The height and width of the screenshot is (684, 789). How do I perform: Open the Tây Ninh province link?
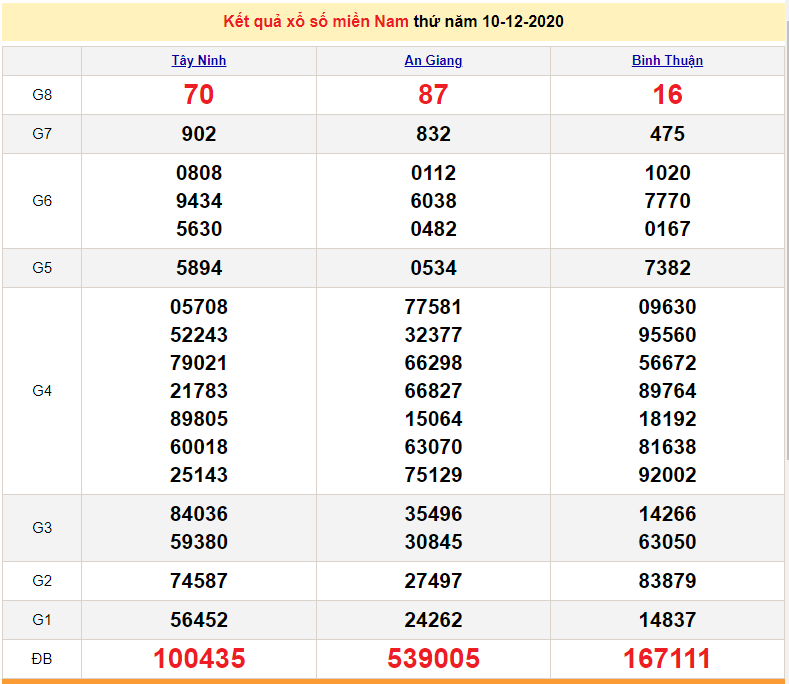point(199,60)
